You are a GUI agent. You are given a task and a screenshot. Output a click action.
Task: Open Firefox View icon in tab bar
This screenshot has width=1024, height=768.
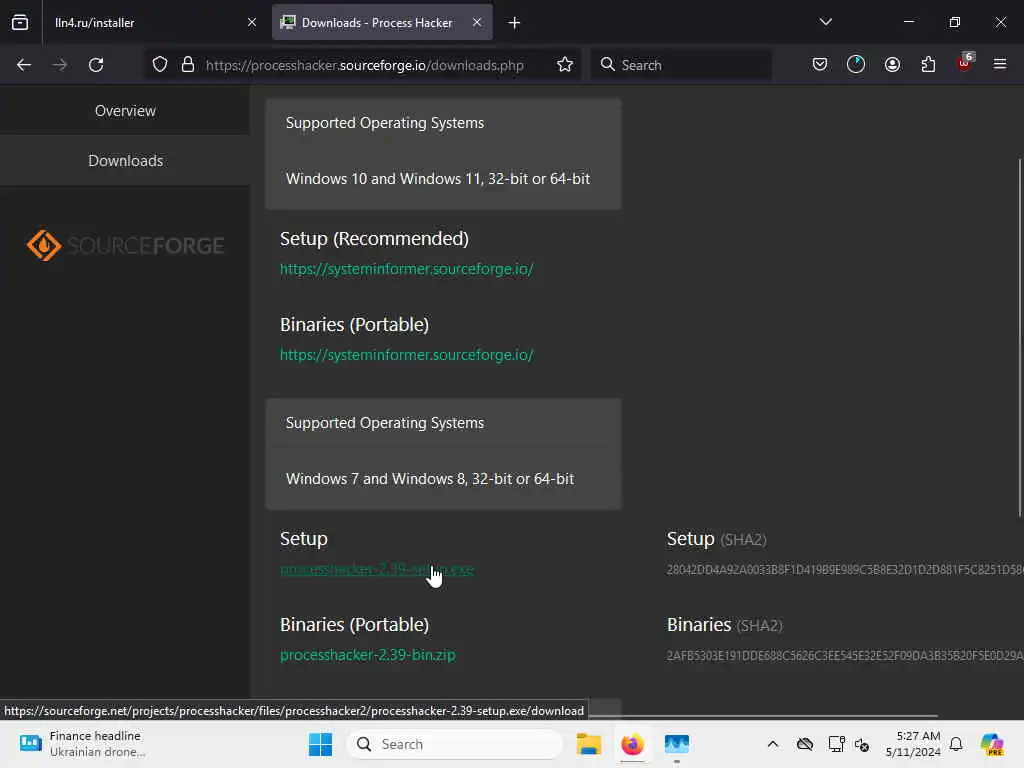(x=20, y=22)
